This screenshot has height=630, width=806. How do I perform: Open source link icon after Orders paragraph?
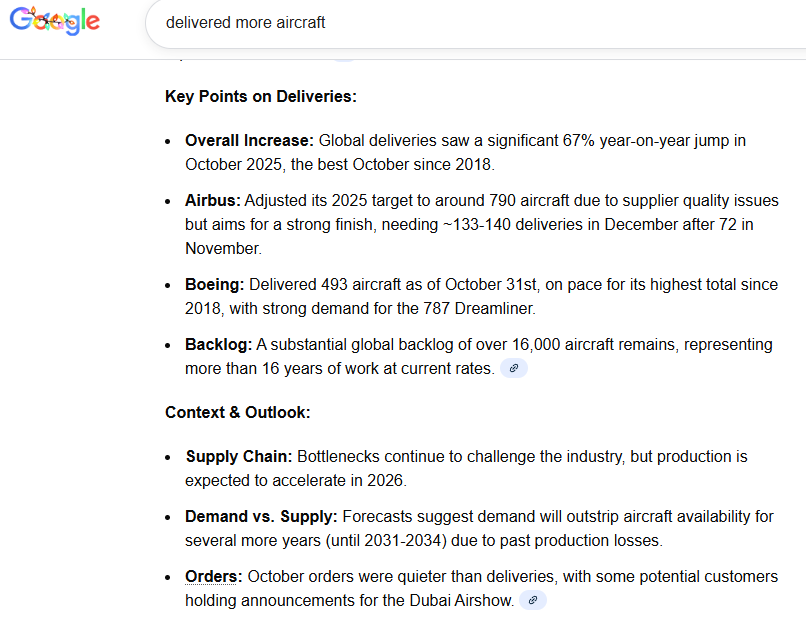(533, 600)
